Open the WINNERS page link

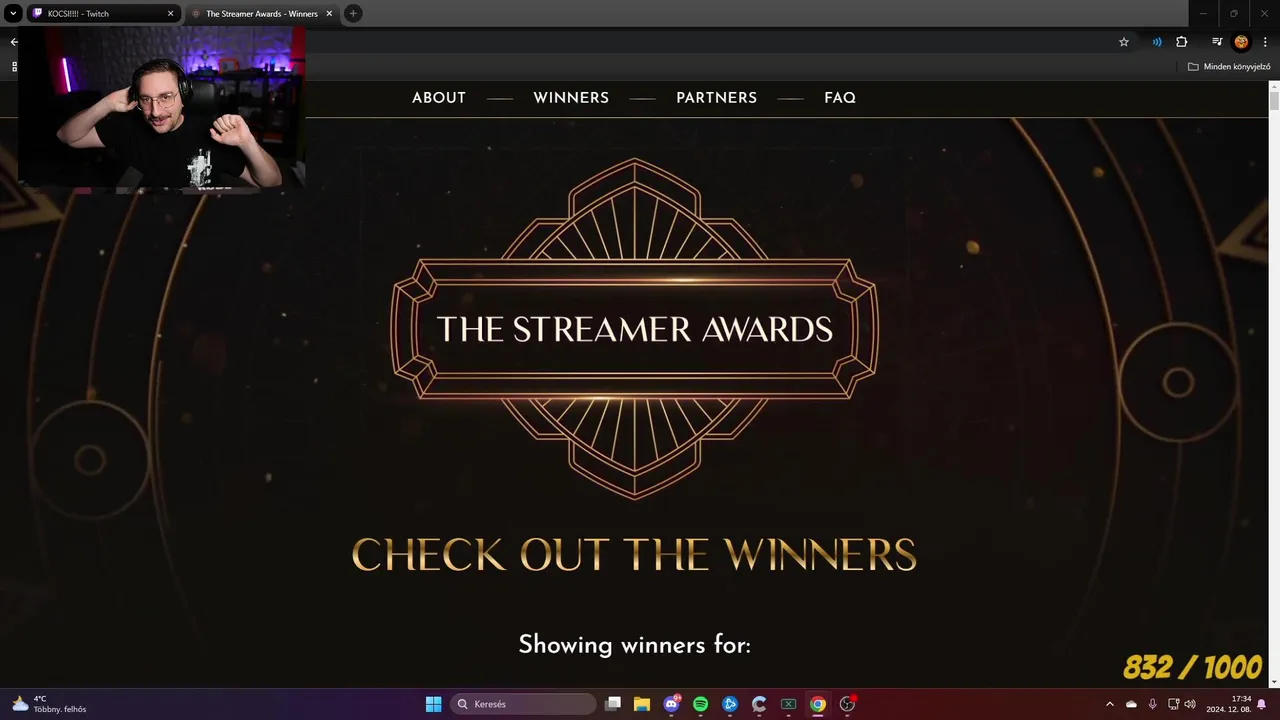point(571,98)
